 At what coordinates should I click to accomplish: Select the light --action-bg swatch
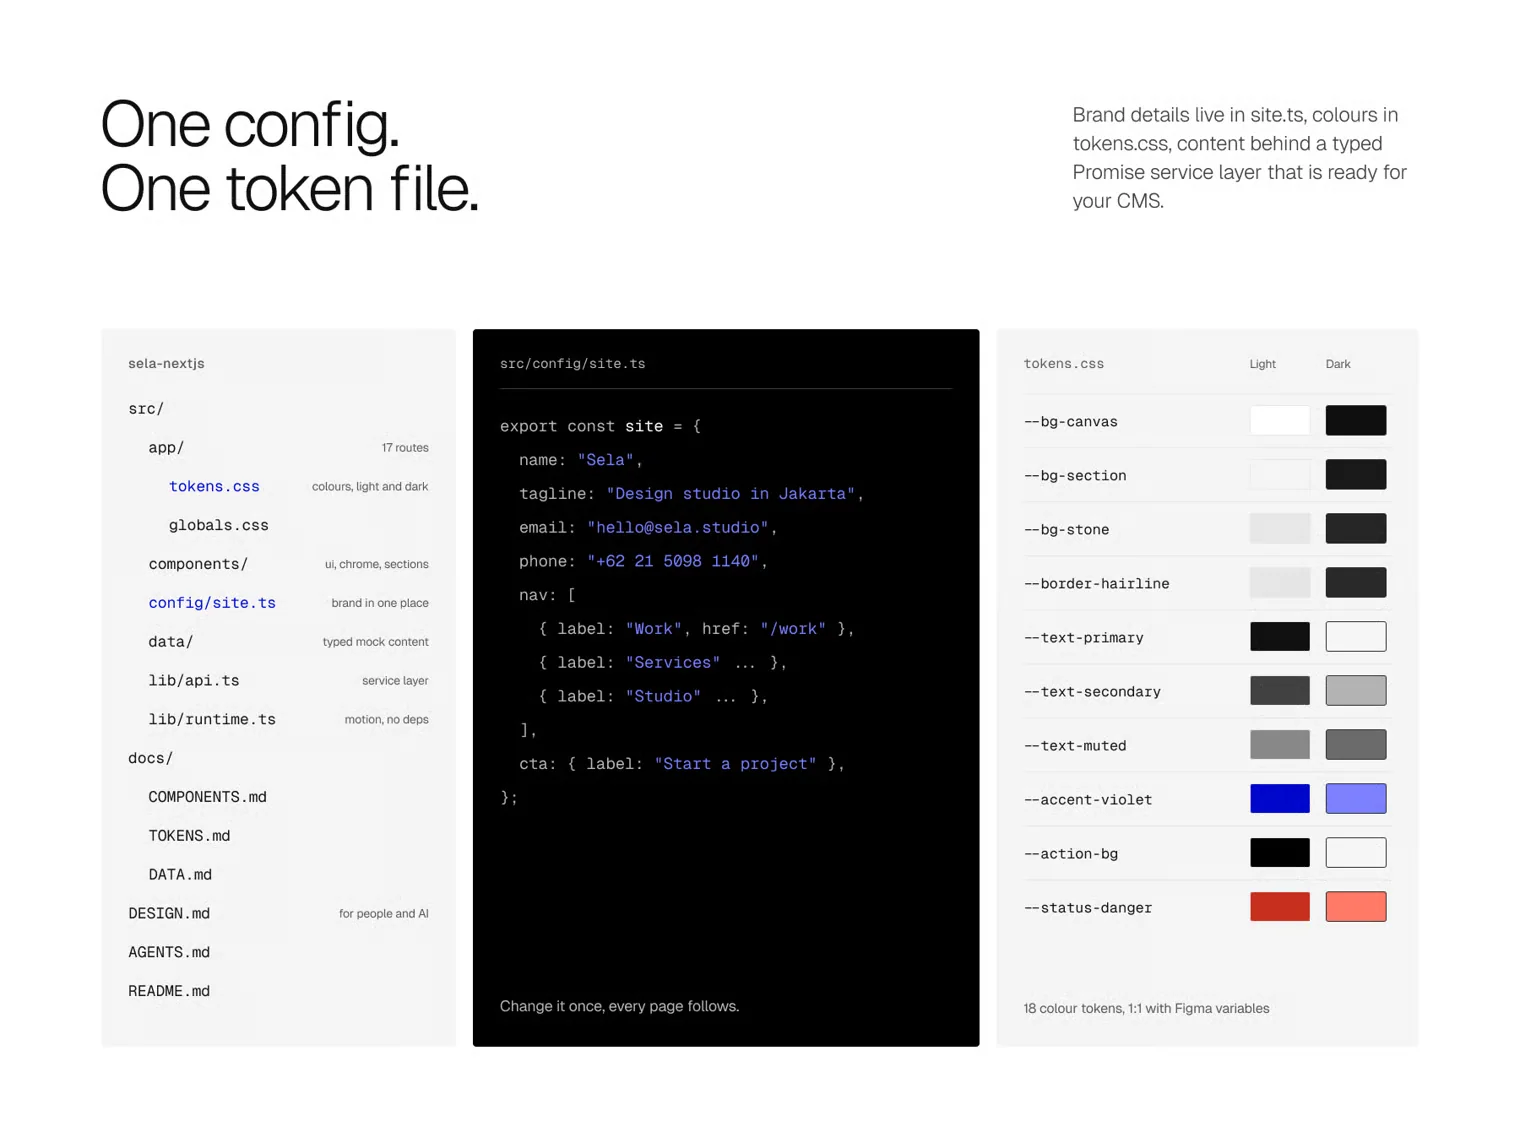click(x=1280, y=853)
